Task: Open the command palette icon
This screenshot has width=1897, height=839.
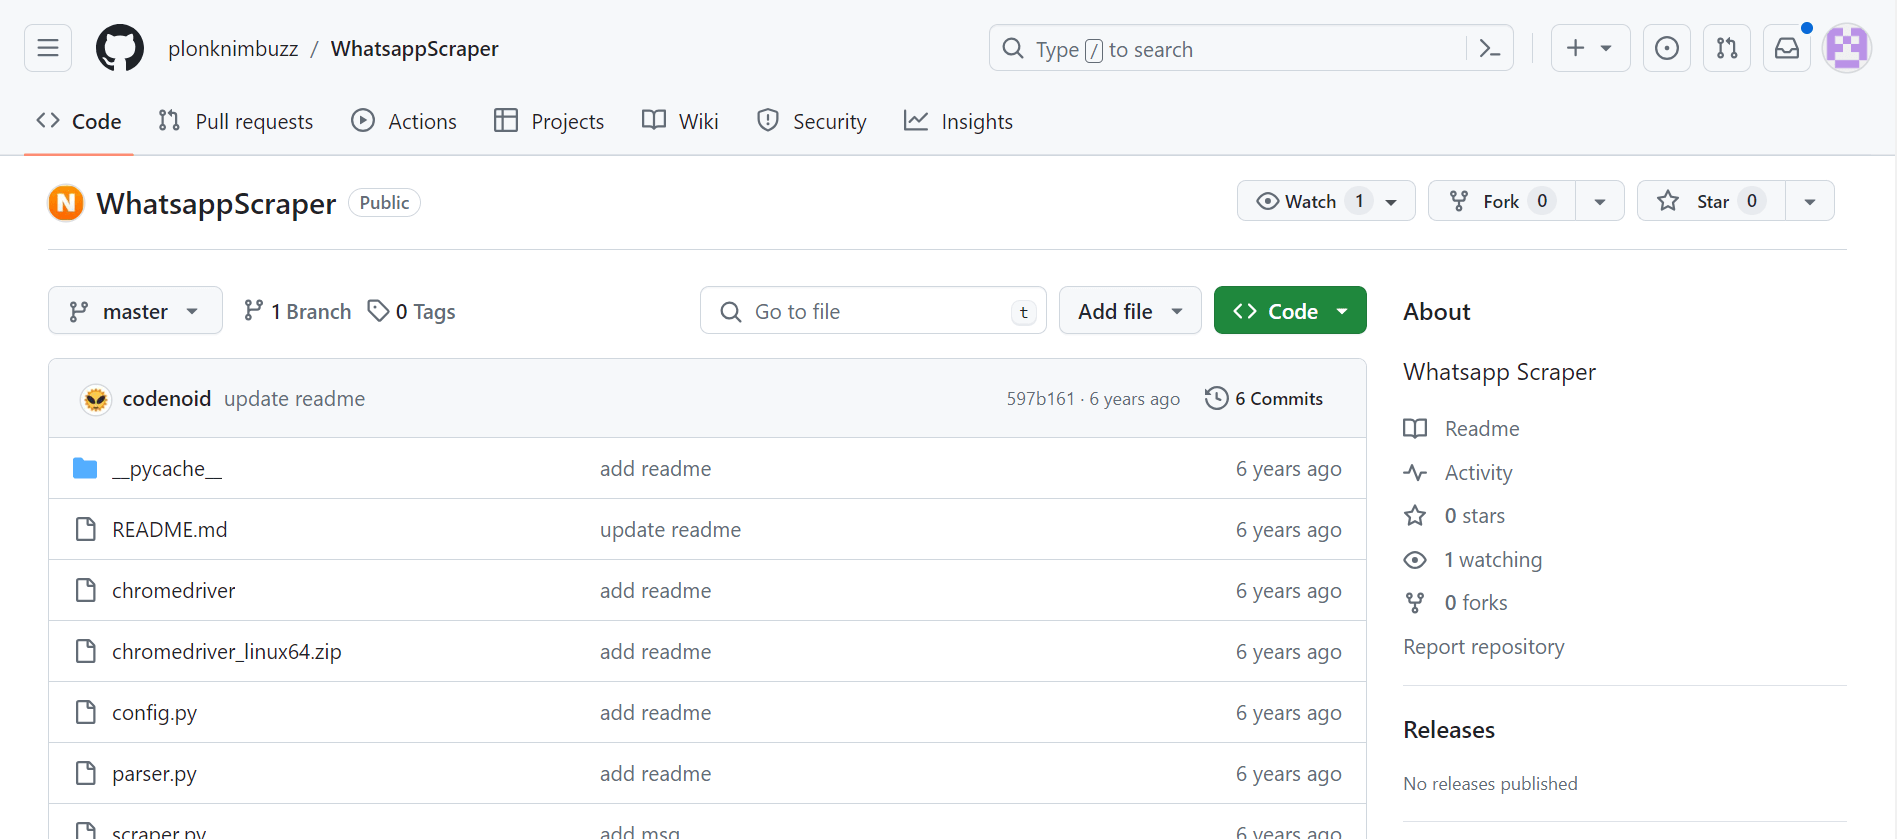Action: (x=1489, y=48)
